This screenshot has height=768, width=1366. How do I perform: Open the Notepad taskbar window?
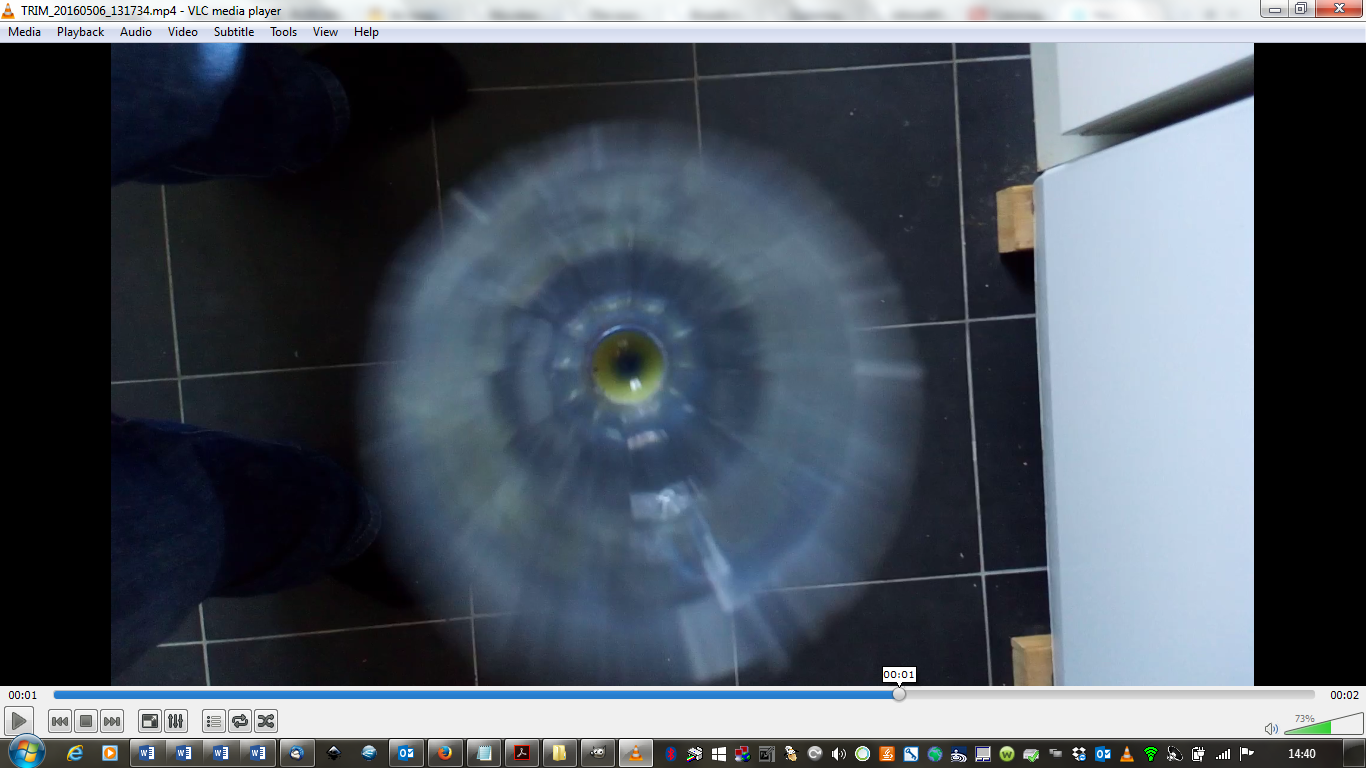coord(484,753)
